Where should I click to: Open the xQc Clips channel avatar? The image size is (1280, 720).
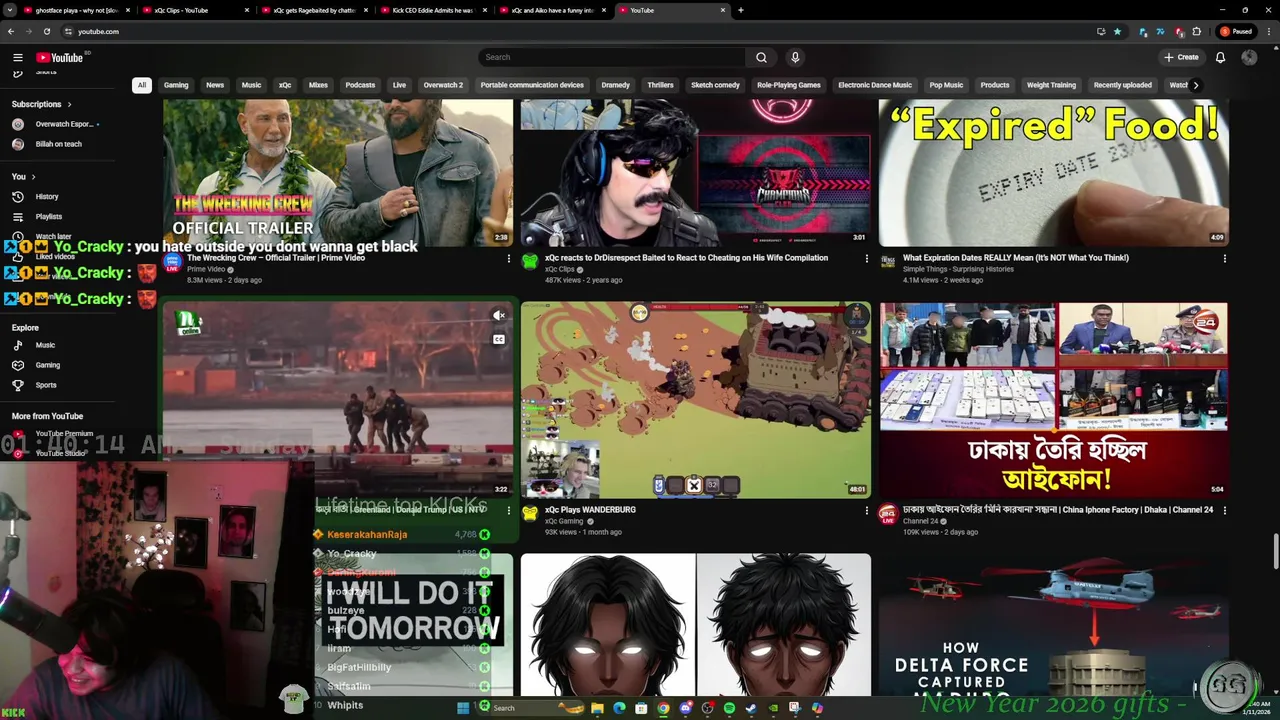pos(530,262)
